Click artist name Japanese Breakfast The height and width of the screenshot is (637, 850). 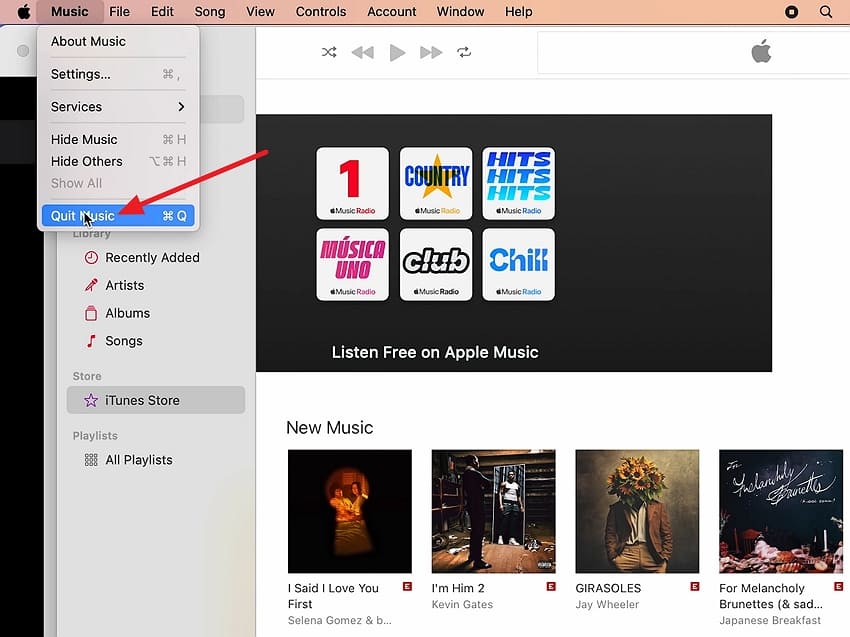[x=770, y=620]
